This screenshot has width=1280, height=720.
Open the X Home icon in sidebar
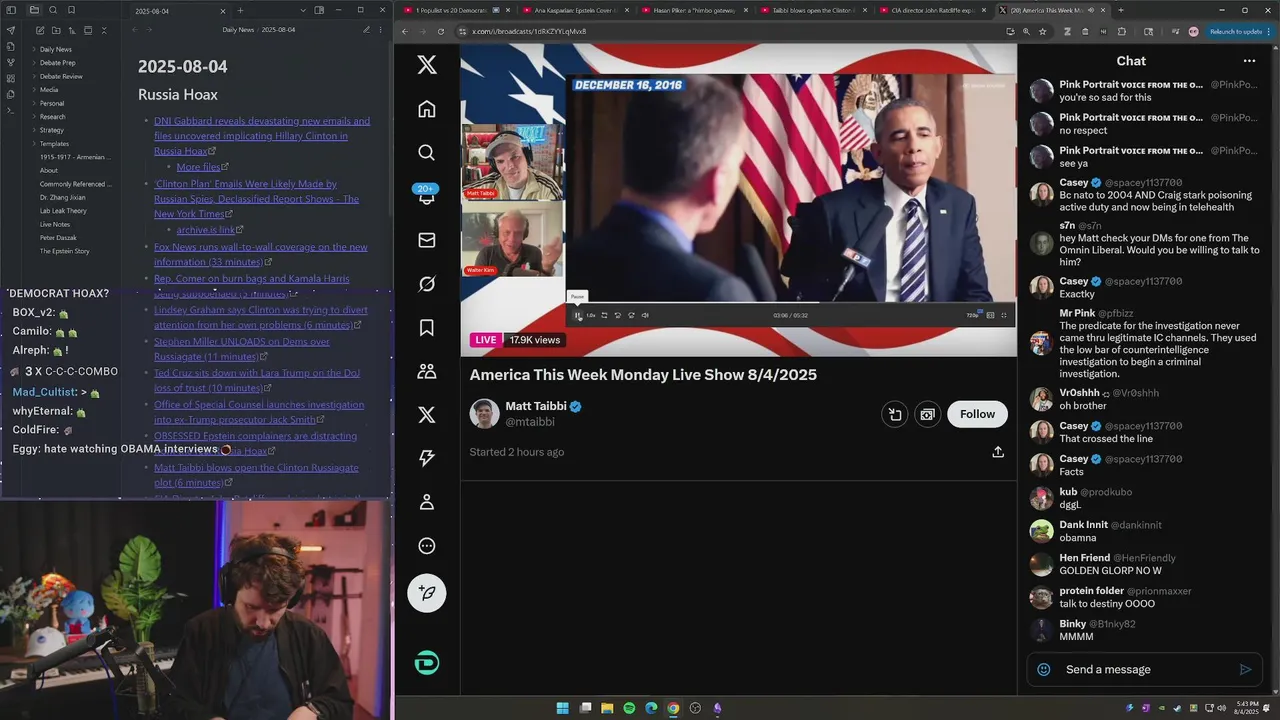coord(427,109)
